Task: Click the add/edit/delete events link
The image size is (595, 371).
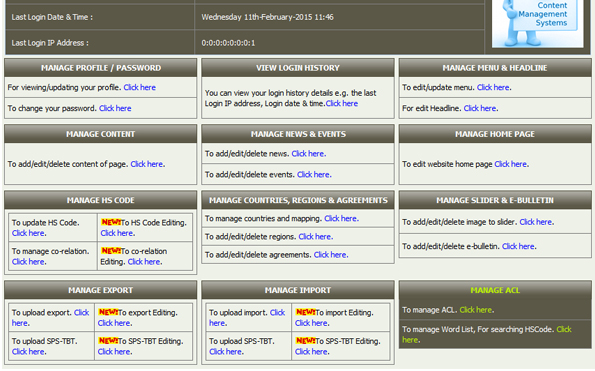Action: [313, 174]
